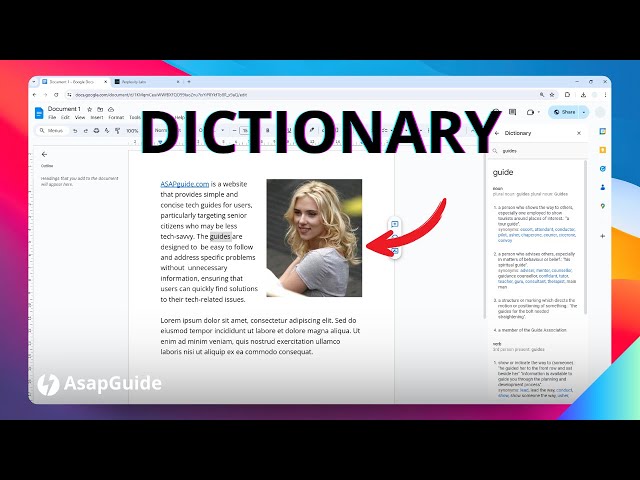
Task: Click the Share button
Action: coord(566,112)
